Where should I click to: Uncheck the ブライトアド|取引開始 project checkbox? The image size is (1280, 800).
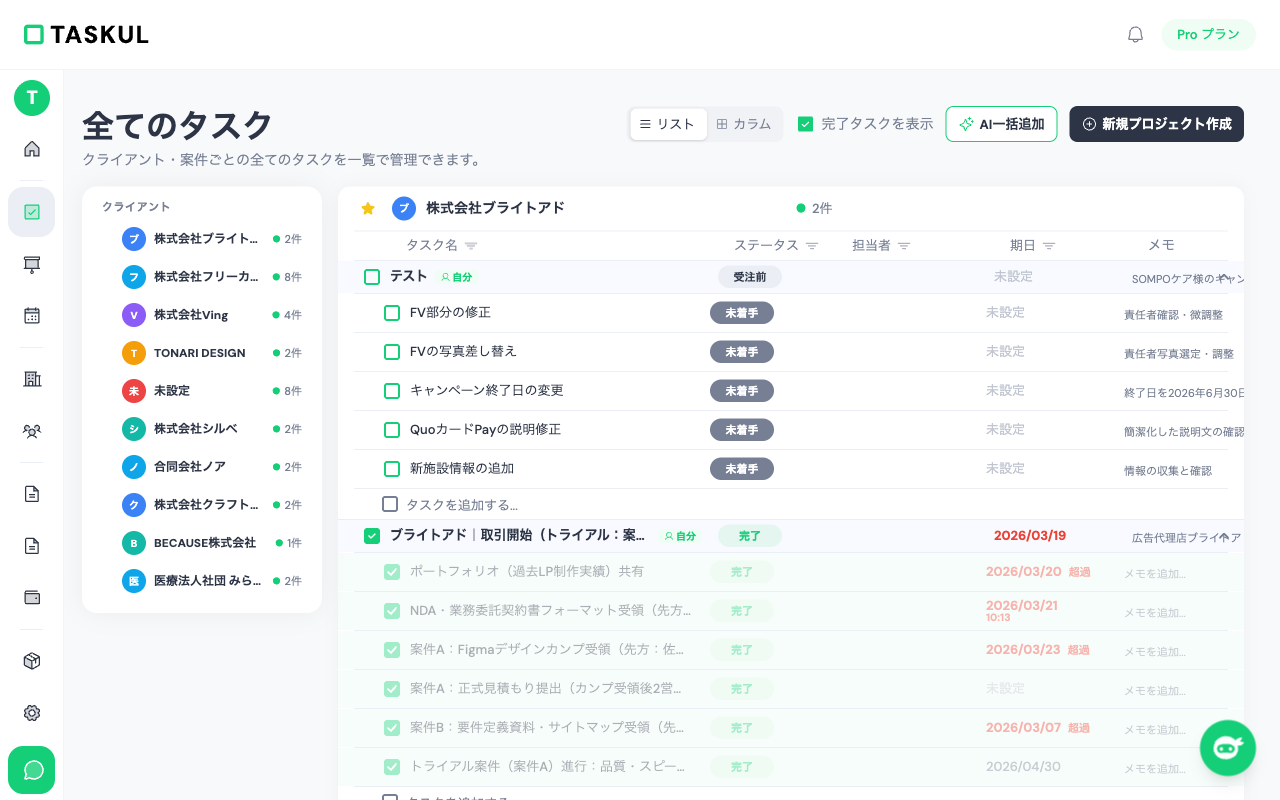click(x=372, y=536)
